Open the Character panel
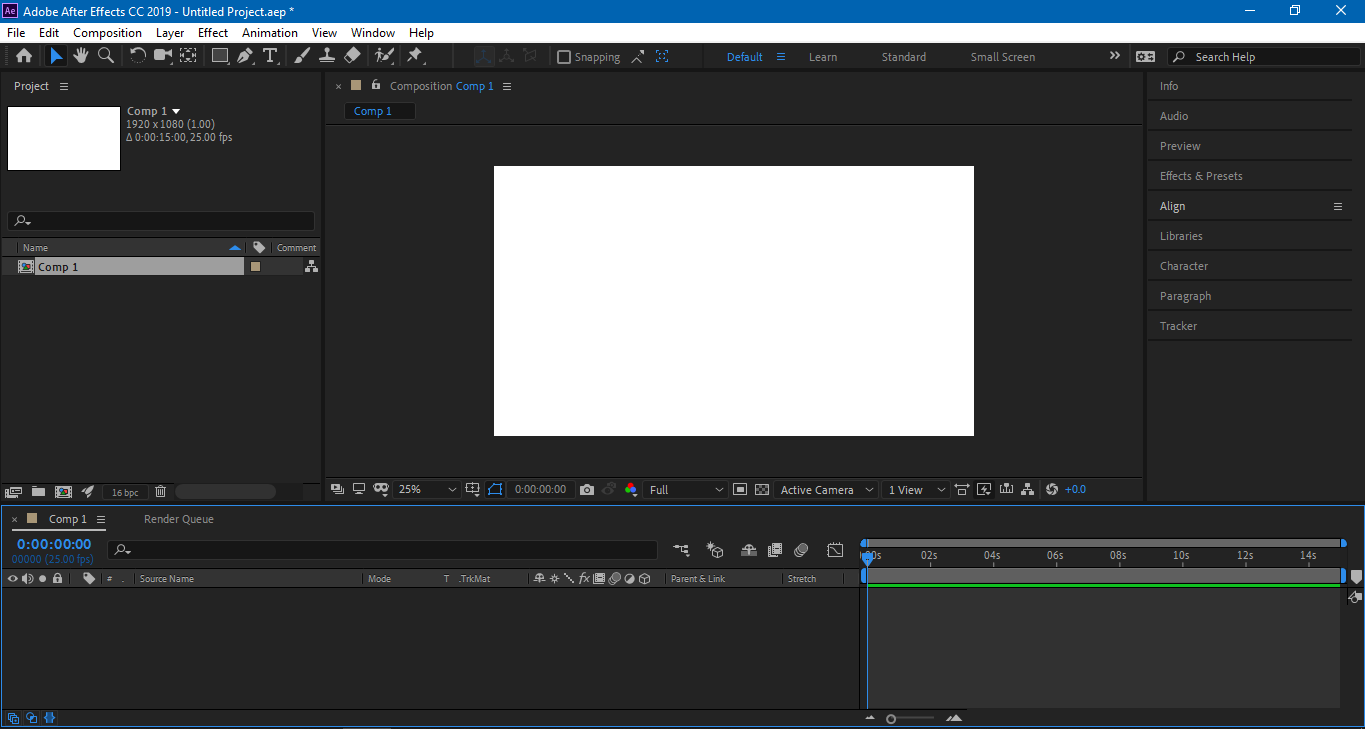1365x729 pixels. tap(1184, 266)
